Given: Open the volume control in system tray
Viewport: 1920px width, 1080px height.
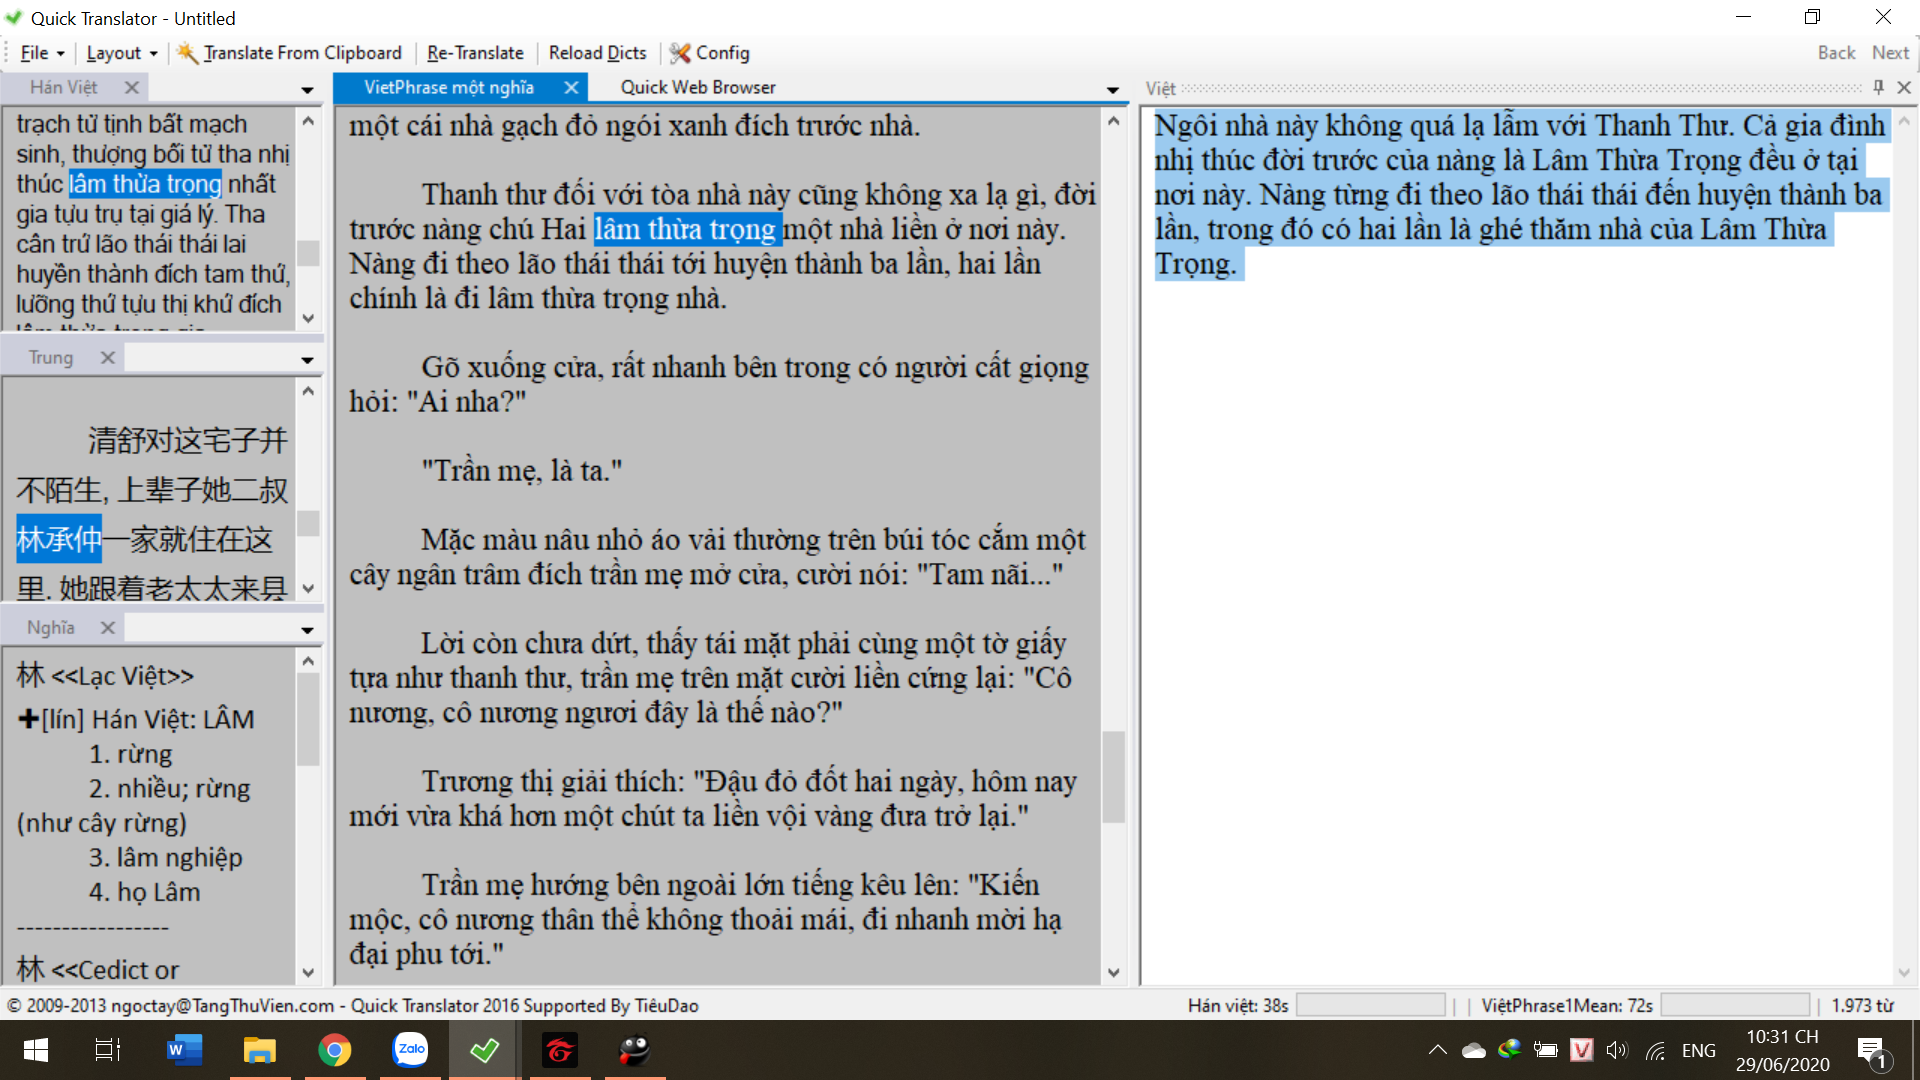Looking at the screenshot, I should (1616, 1050).
